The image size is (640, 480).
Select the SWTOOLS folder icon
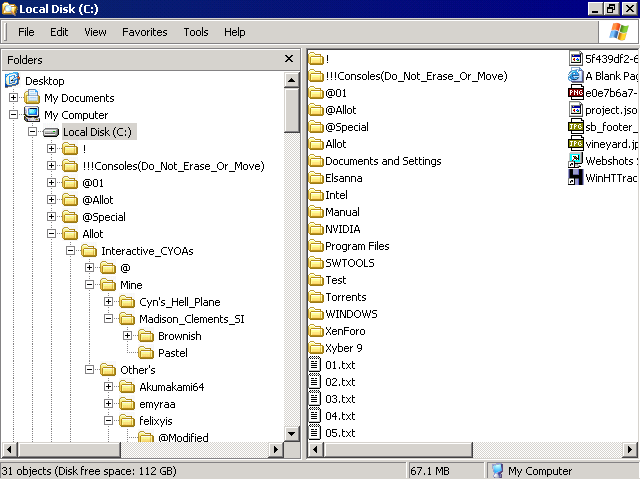point(316,263)
